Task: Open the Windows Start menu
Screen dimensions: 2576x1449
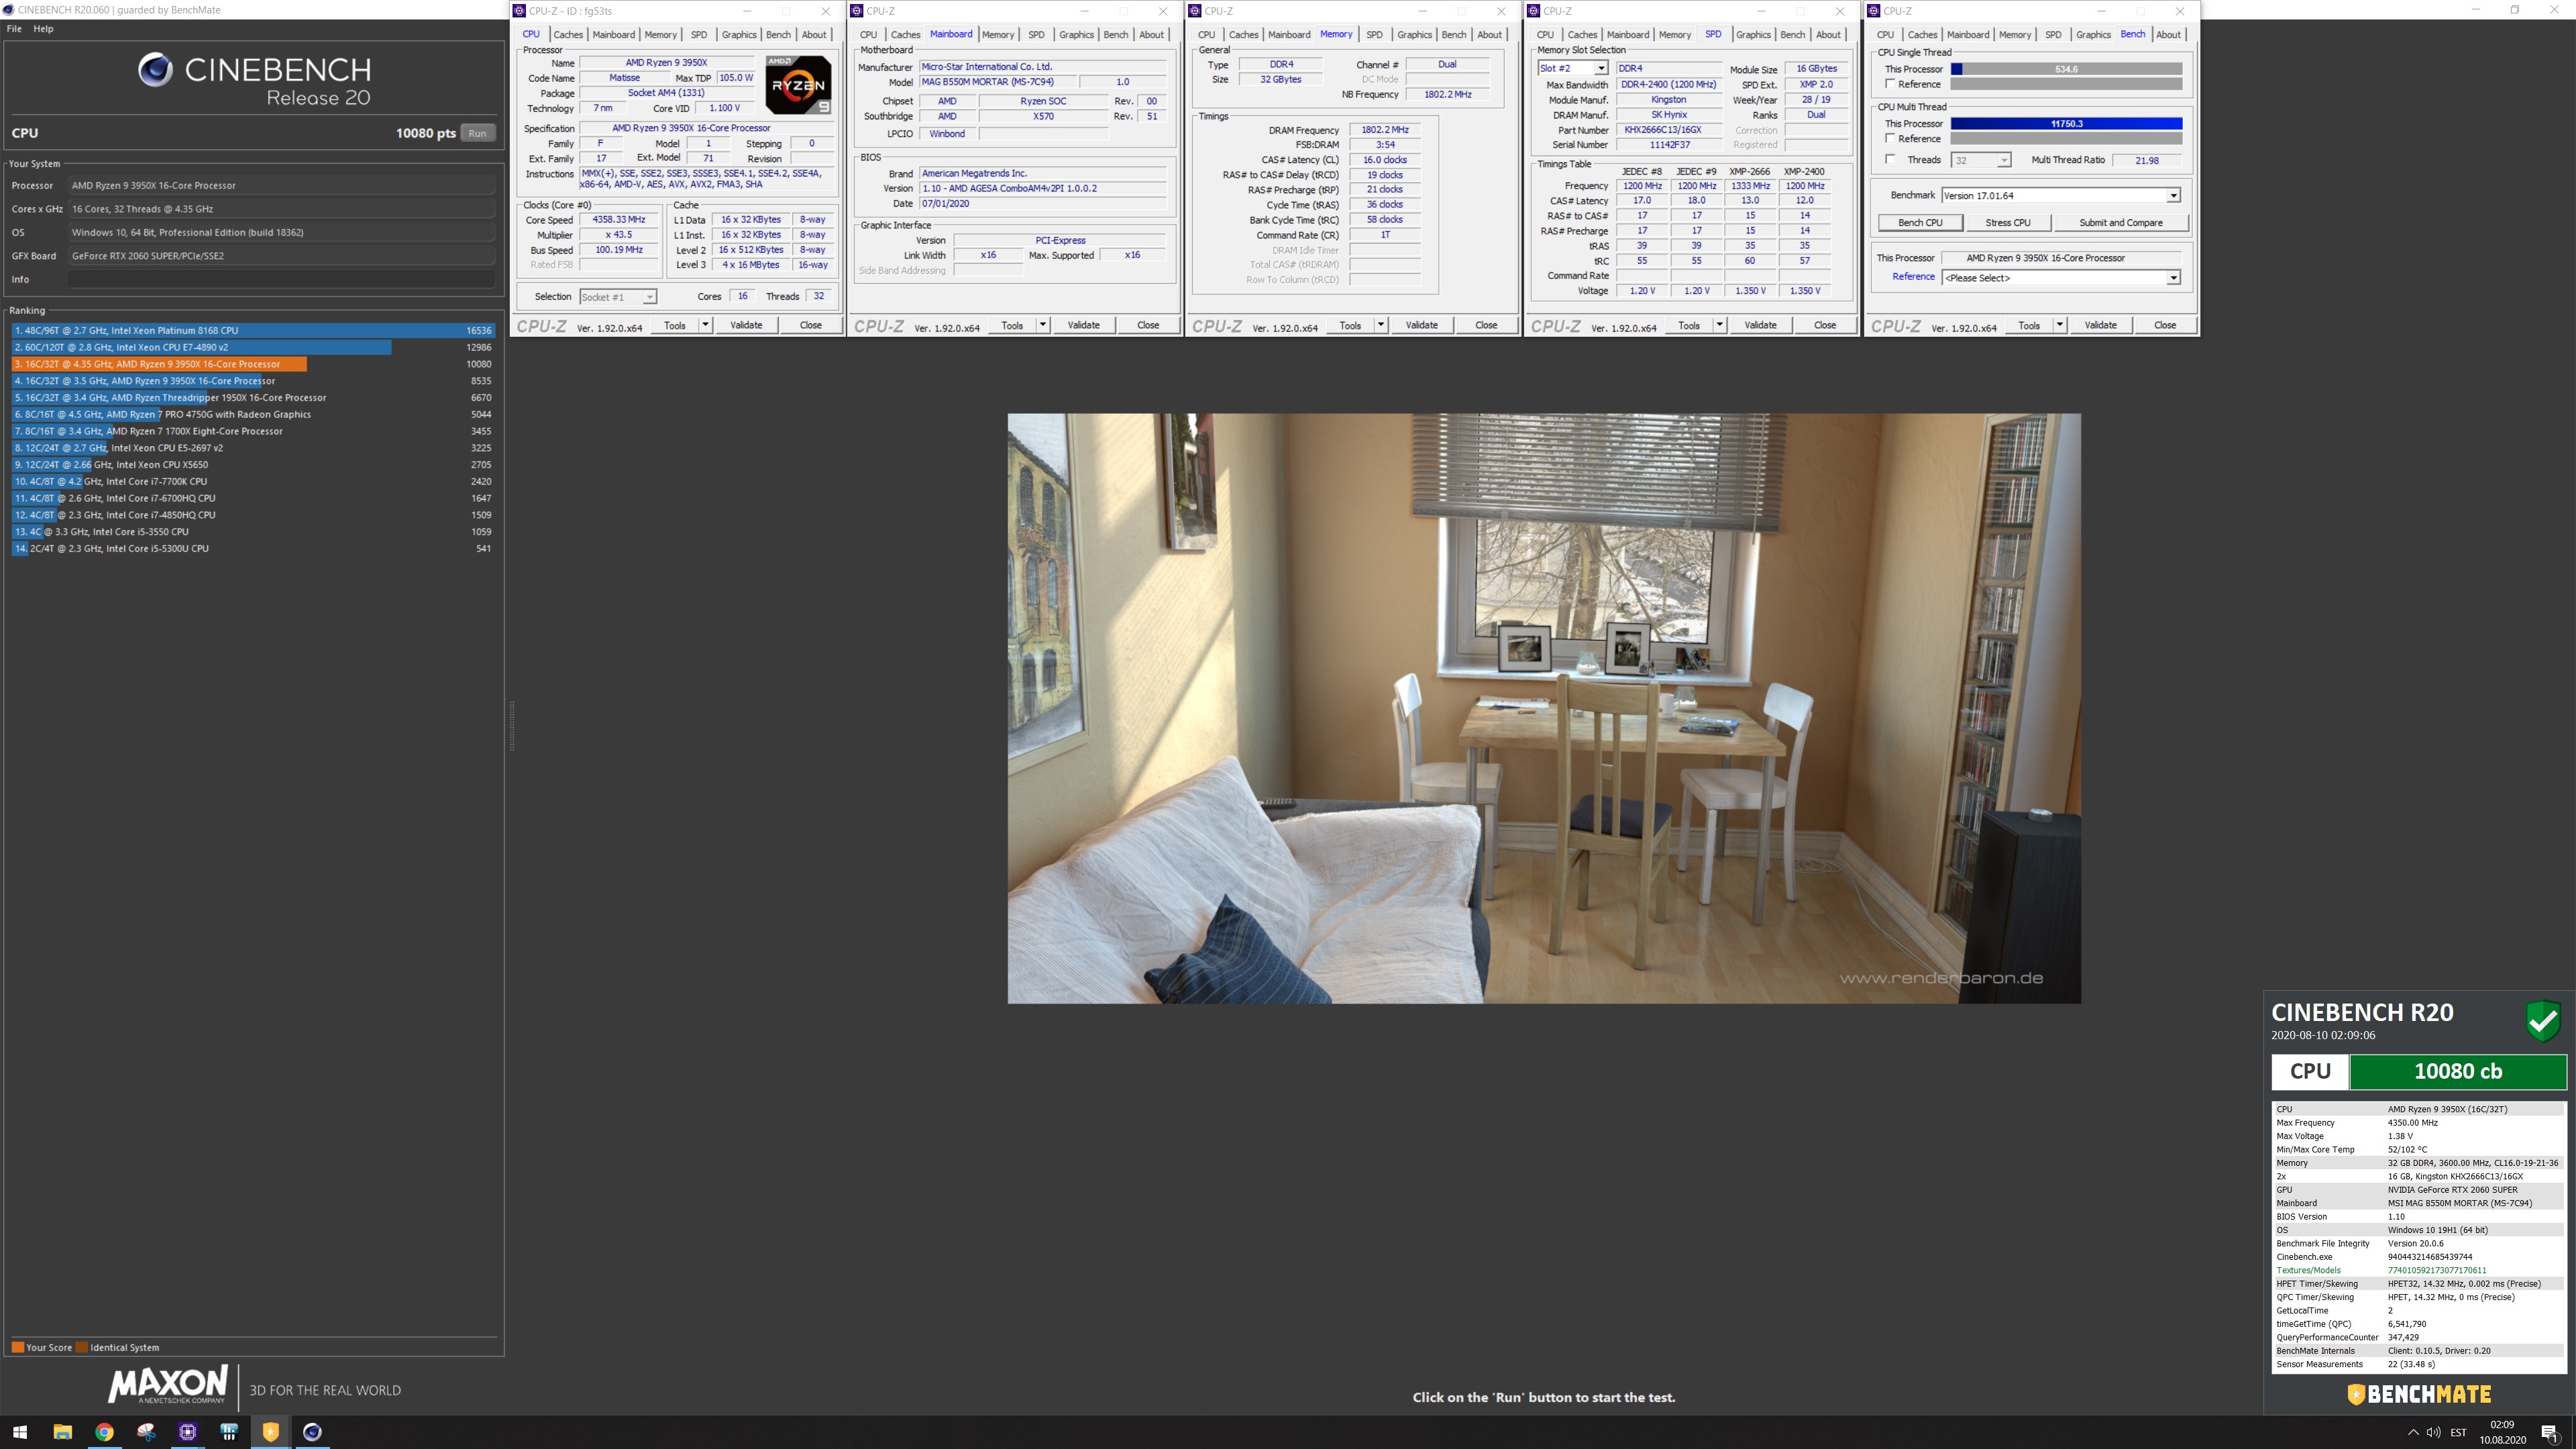Action: tap(20, 1431)
